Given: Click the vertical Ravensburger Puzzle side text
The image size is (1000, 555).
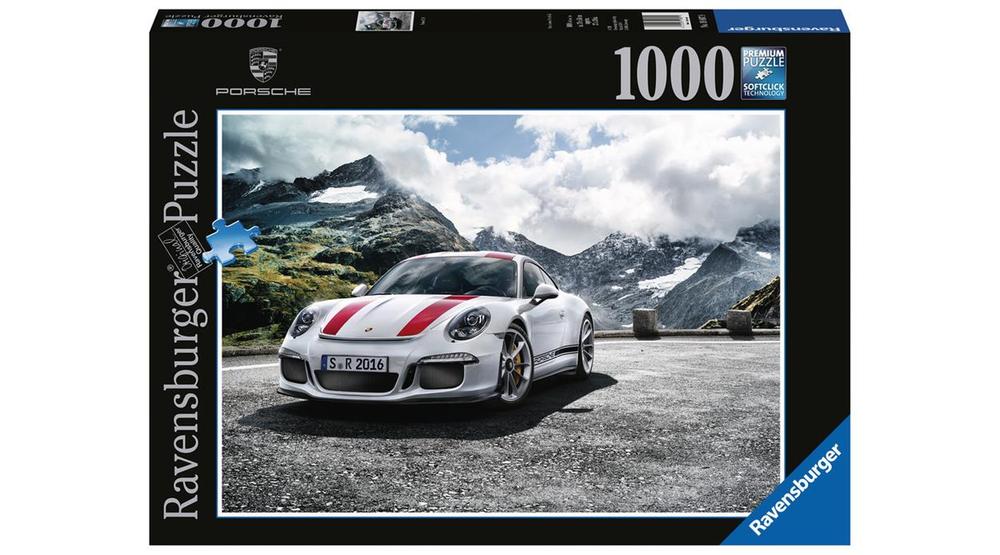Looking at the screenshot, I should click(181, 314).
